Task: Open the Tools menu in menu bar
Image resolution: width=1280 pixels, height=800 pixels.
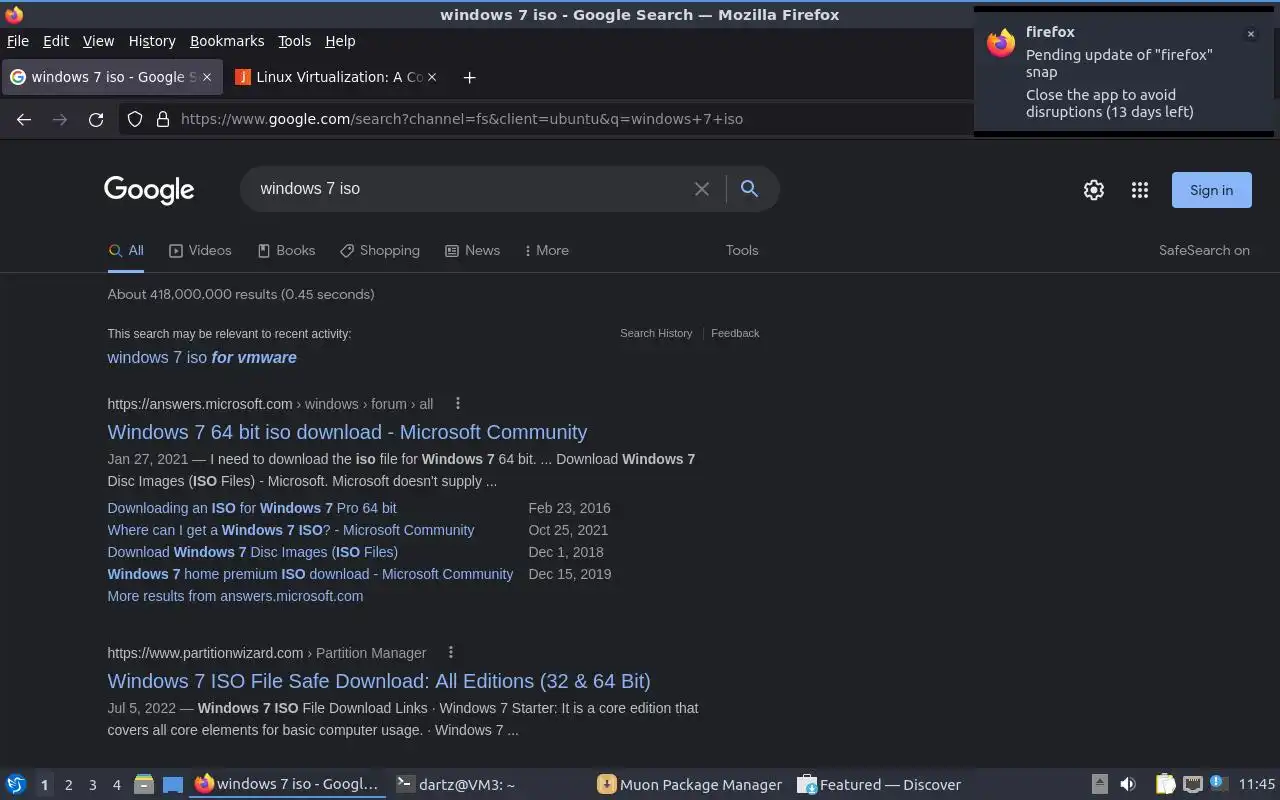Action: [x=294, y=41]
